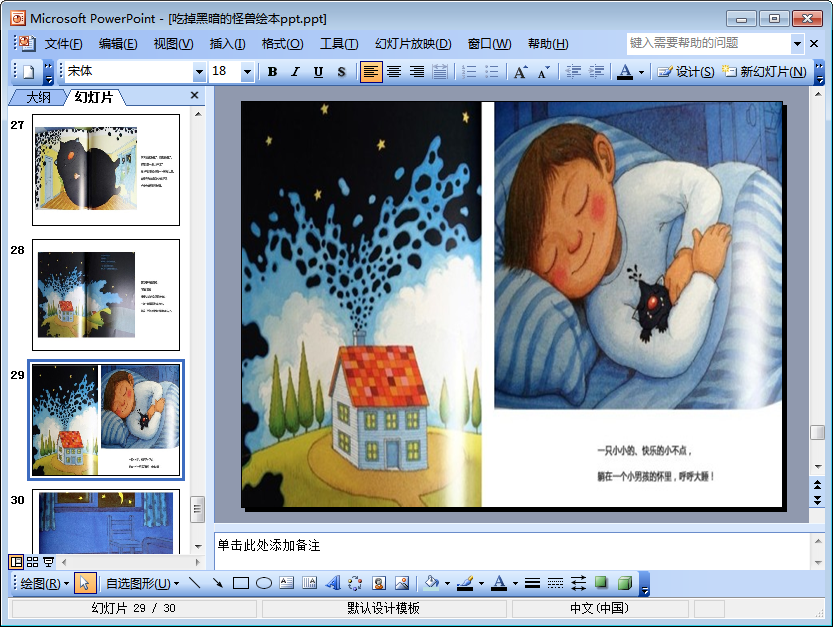833x627 pixels.
Task: Apply bulleted list formatting
Action: [x=491, y=72]
